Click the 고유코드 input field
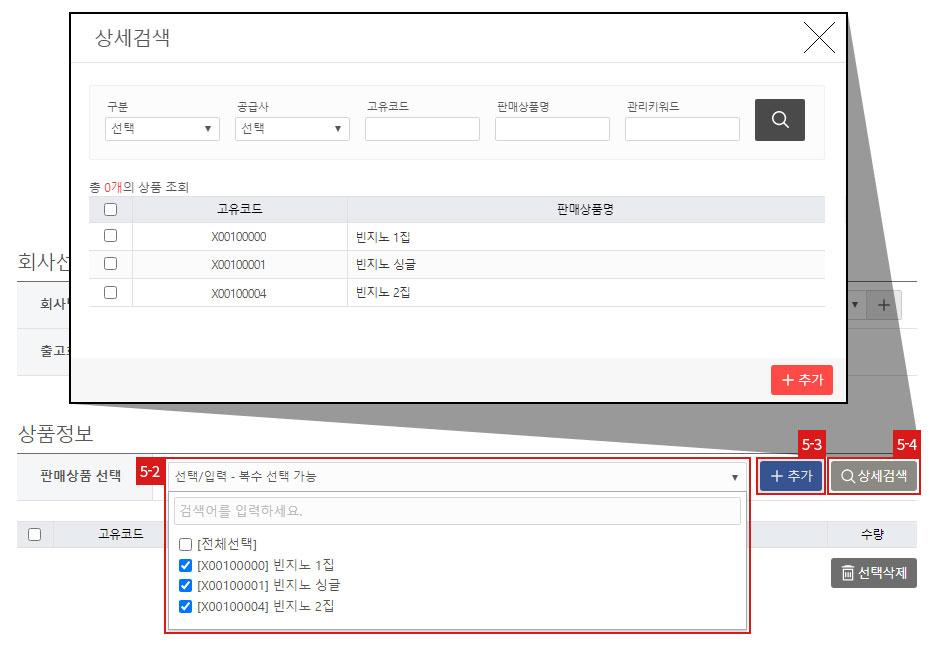The width and height of the screenshot is (940, 657). (x=422, y=129)
